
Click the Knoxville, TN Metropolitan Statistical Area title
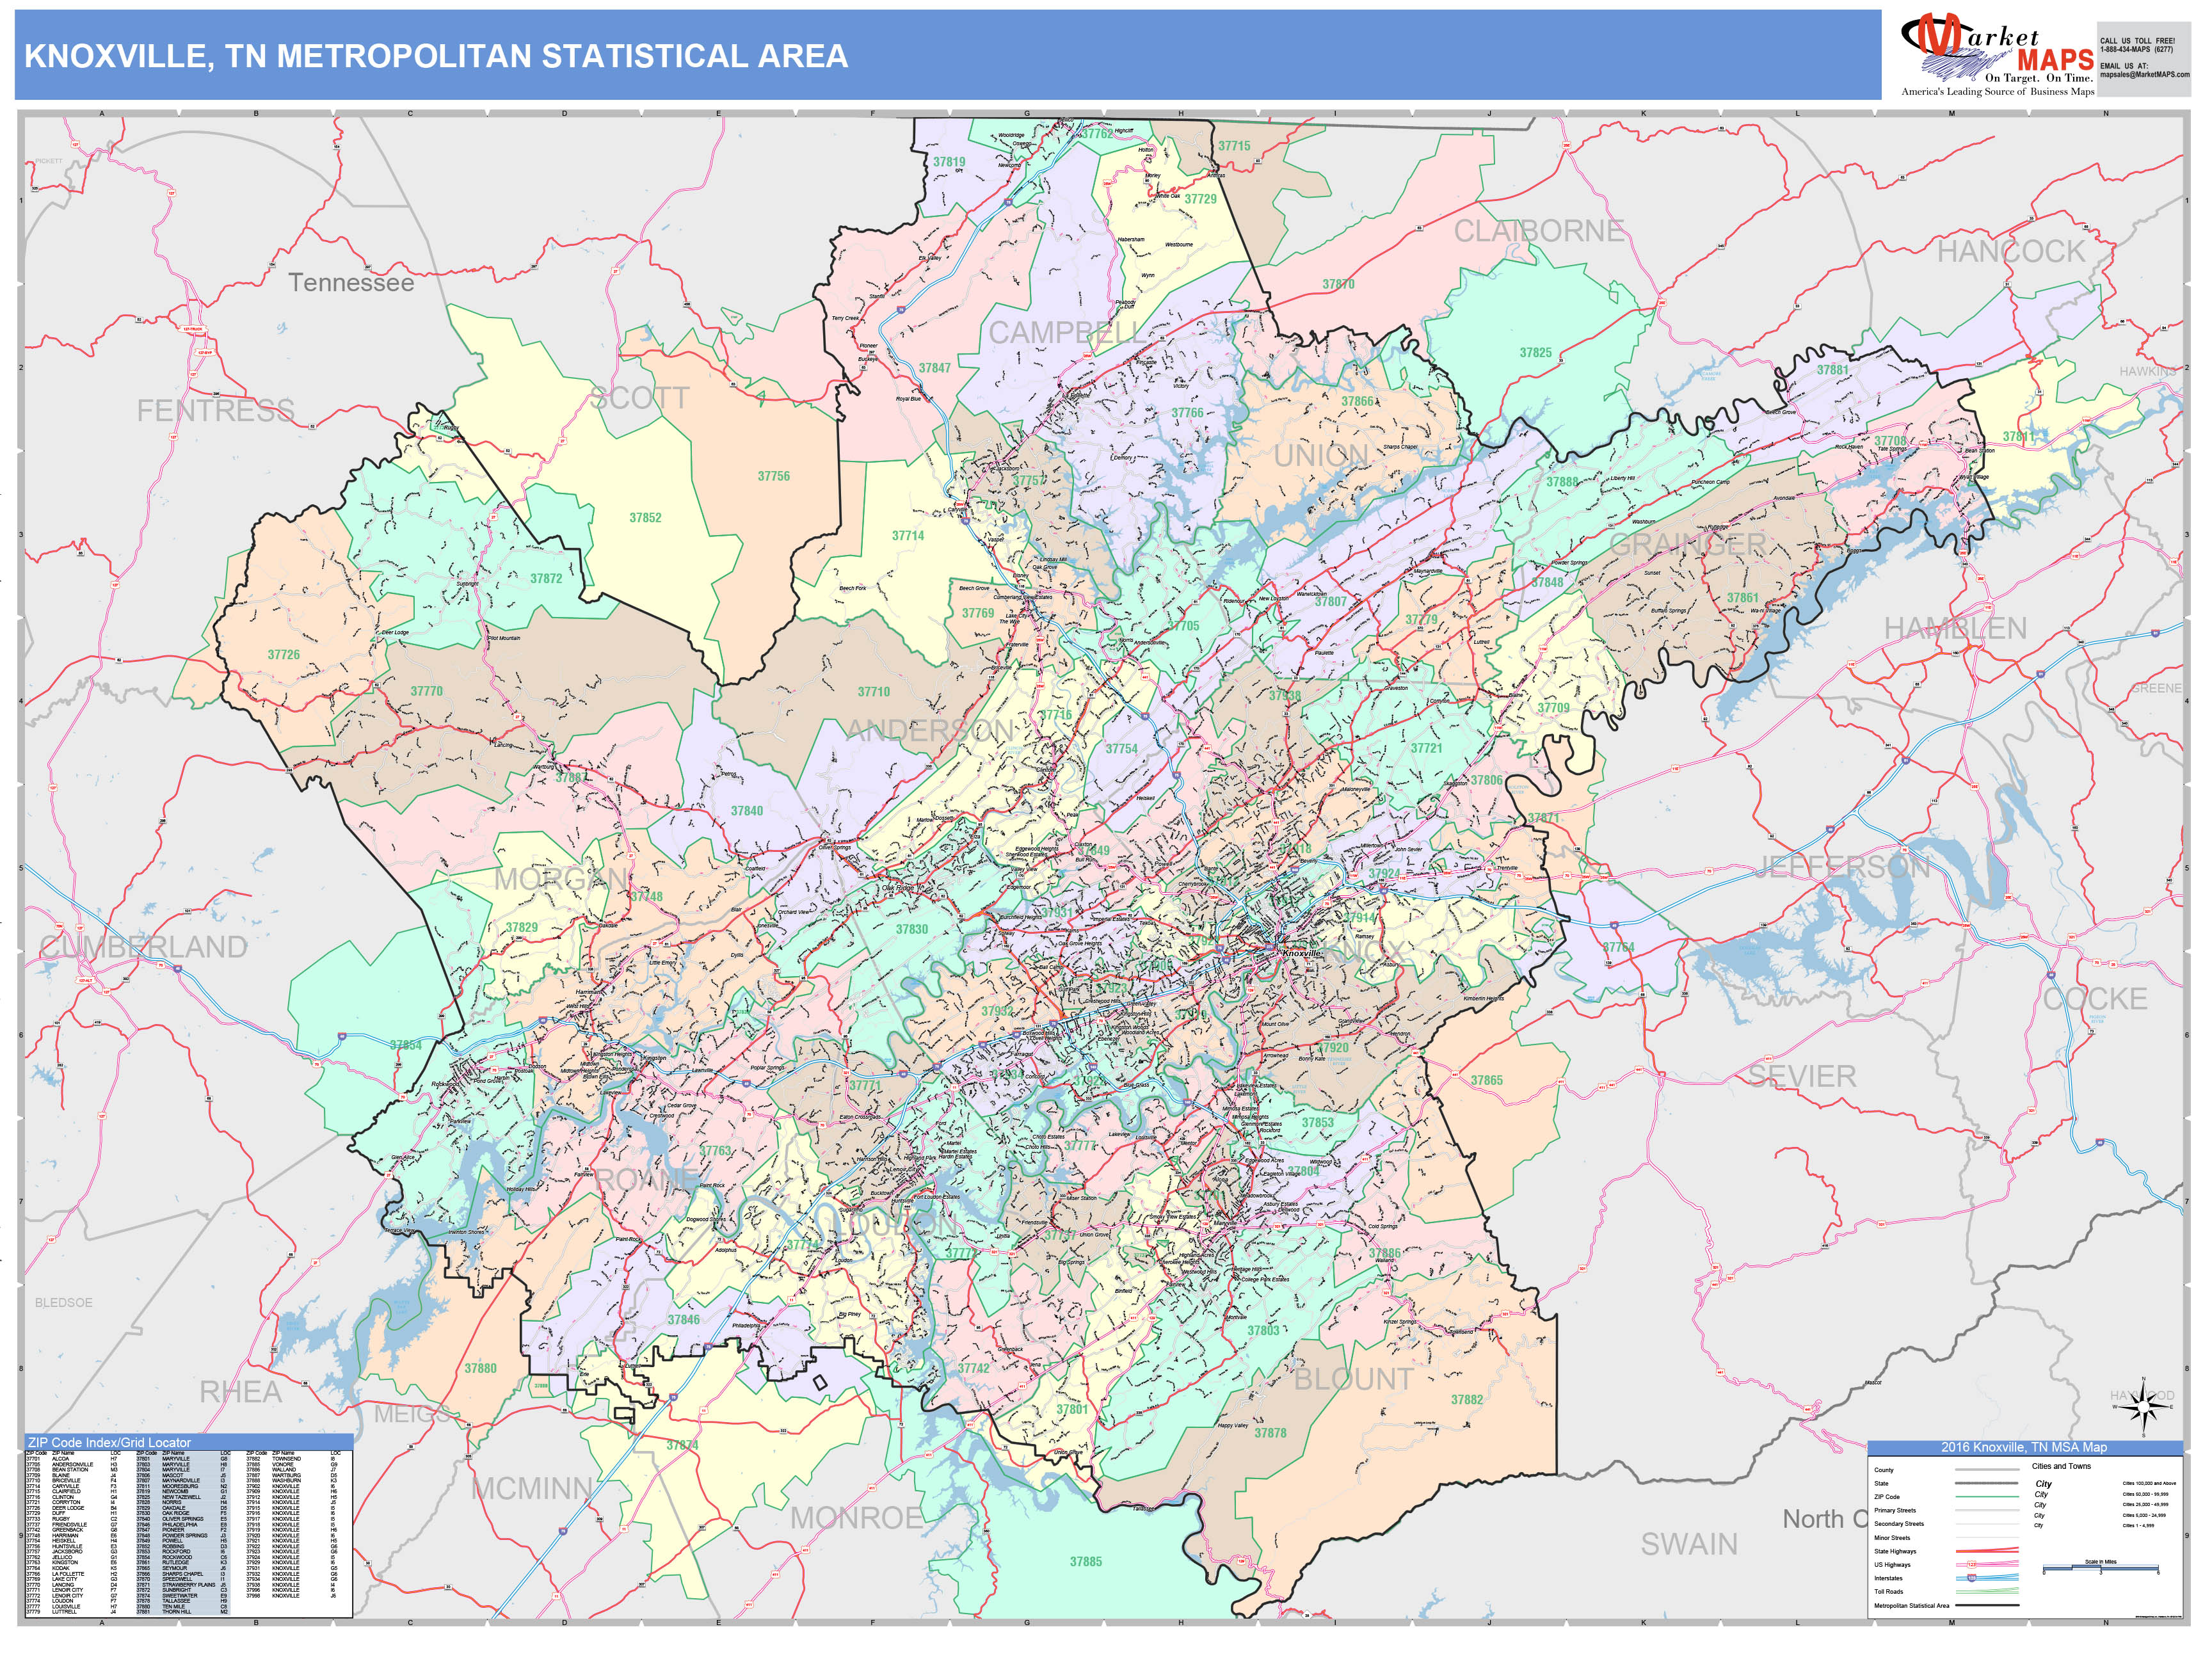click(x=436, y=56)
